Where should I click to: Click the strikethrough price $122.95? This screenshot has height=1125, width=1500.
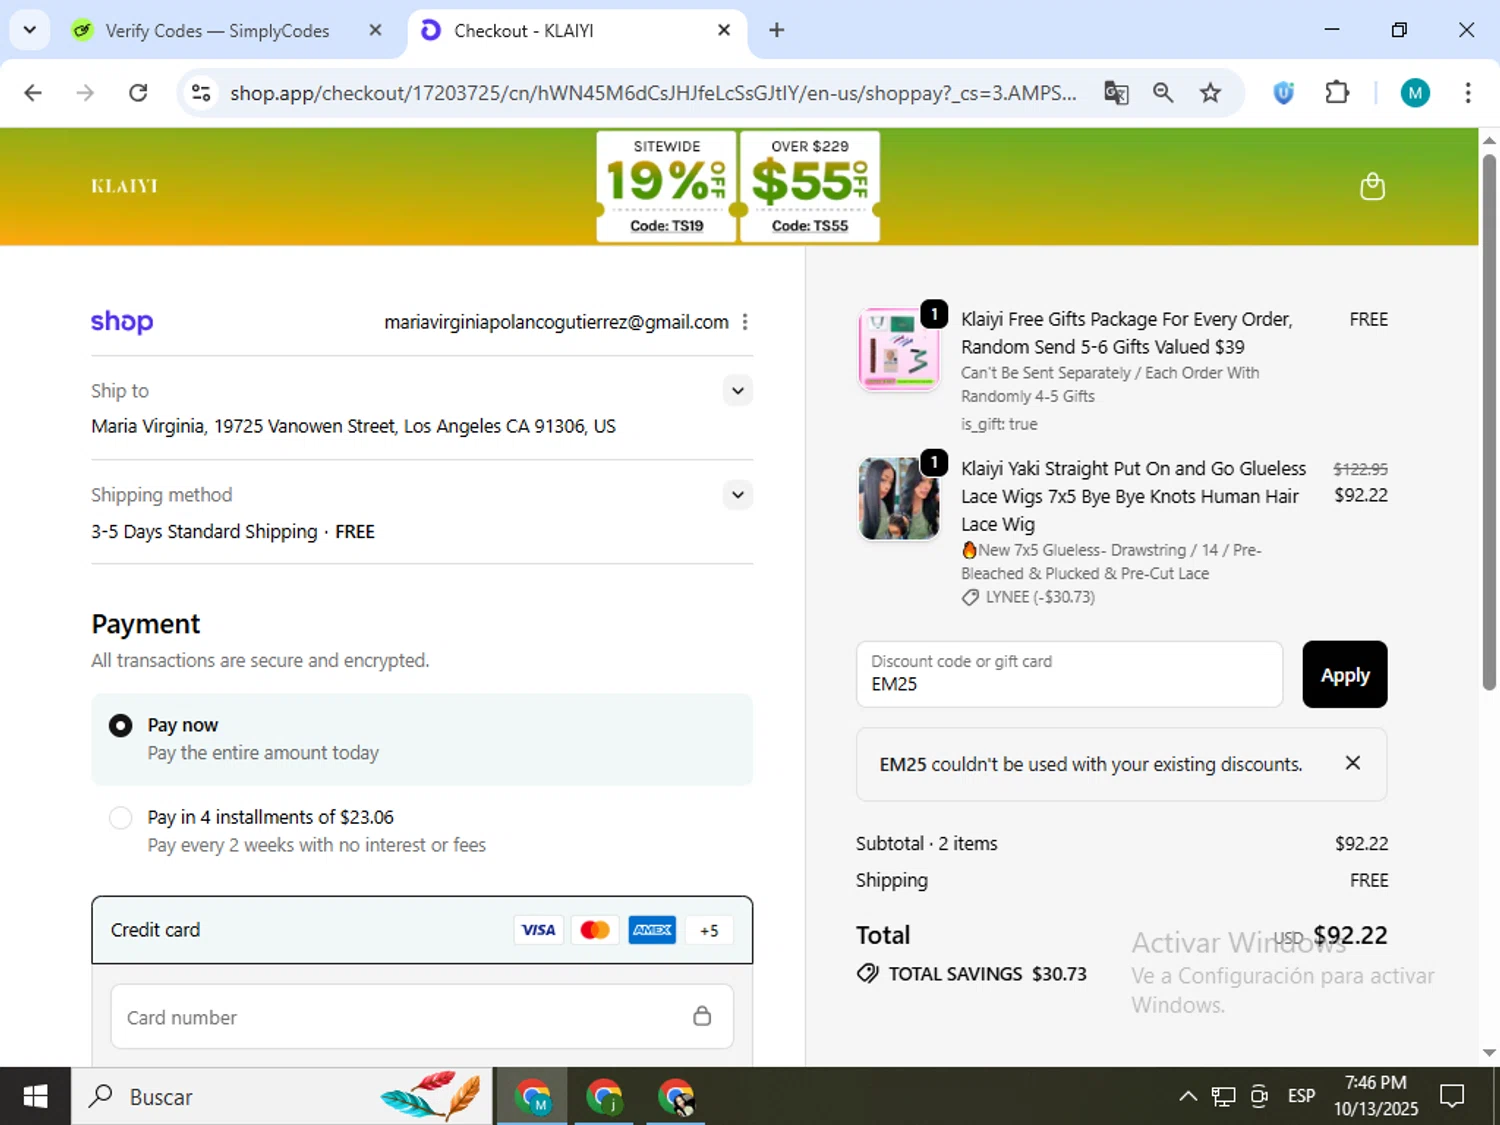[x=1360, y=469]
